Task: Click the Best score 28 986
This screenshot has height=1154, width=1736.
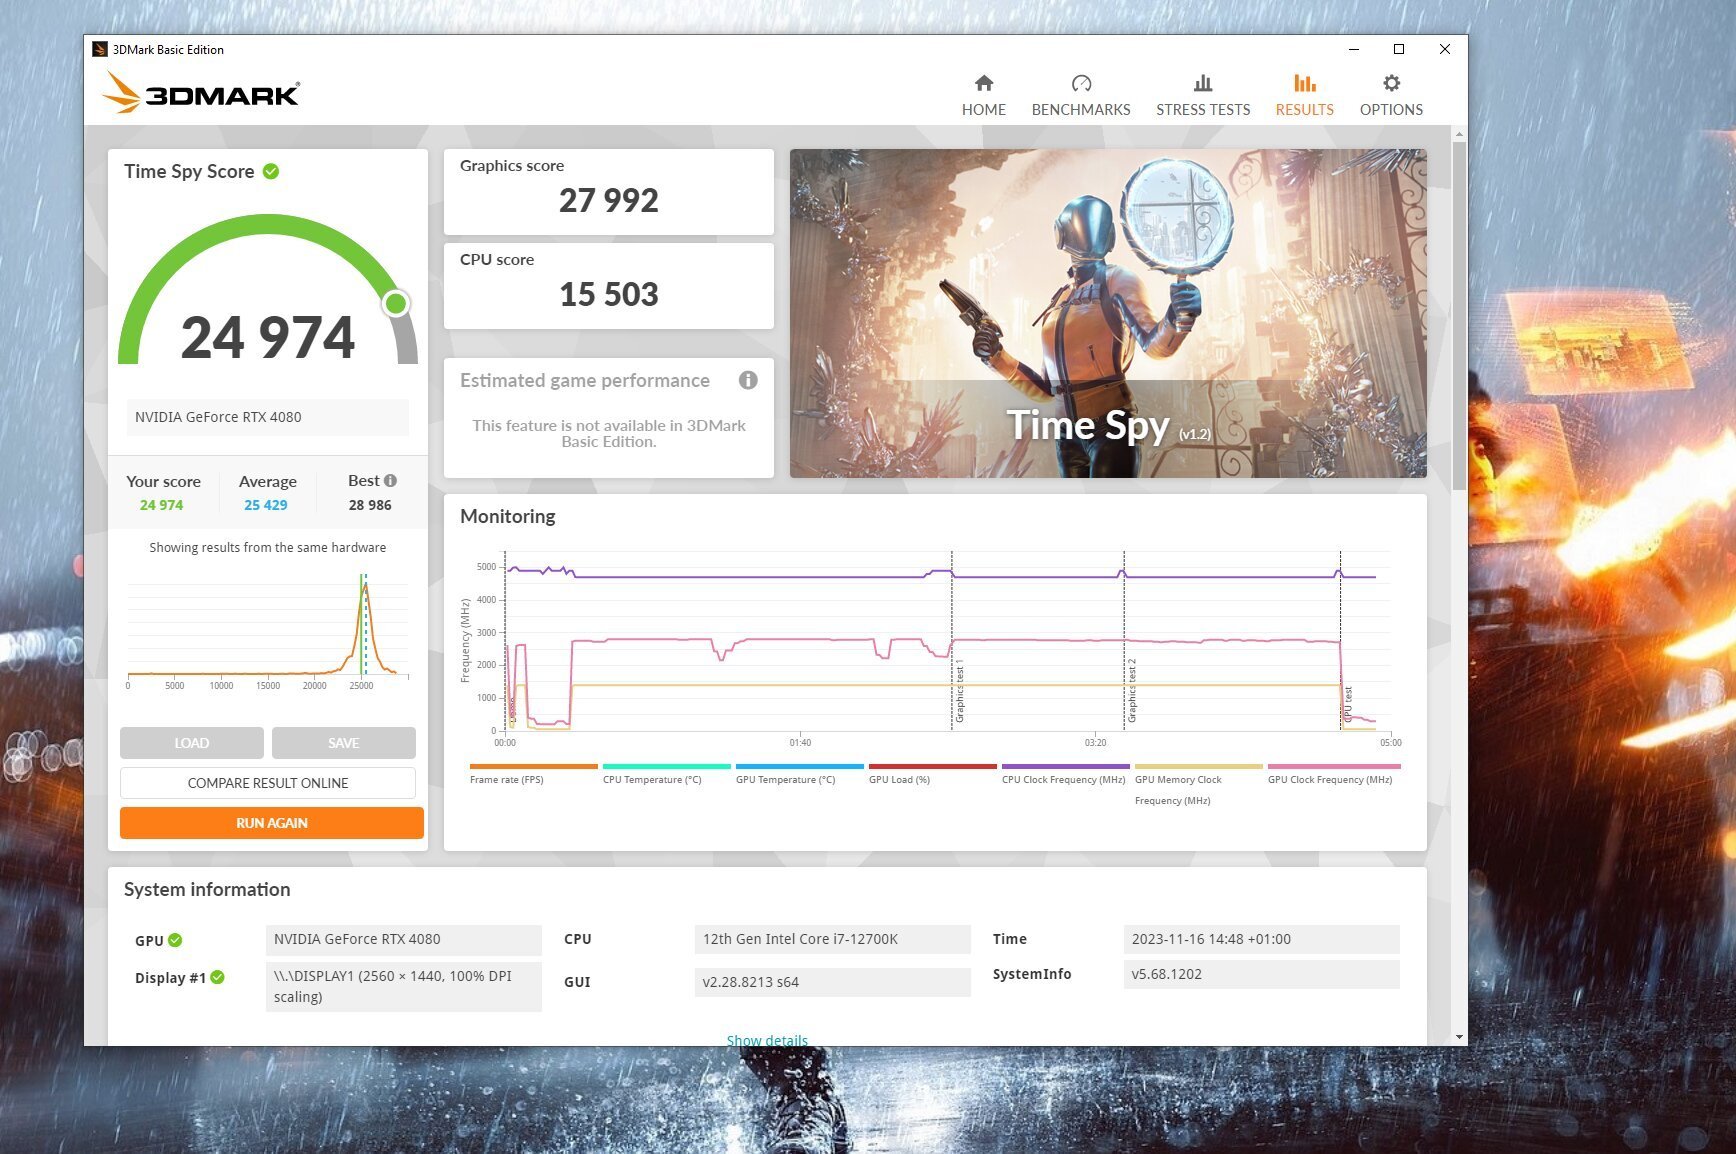Action: point(370,505)
